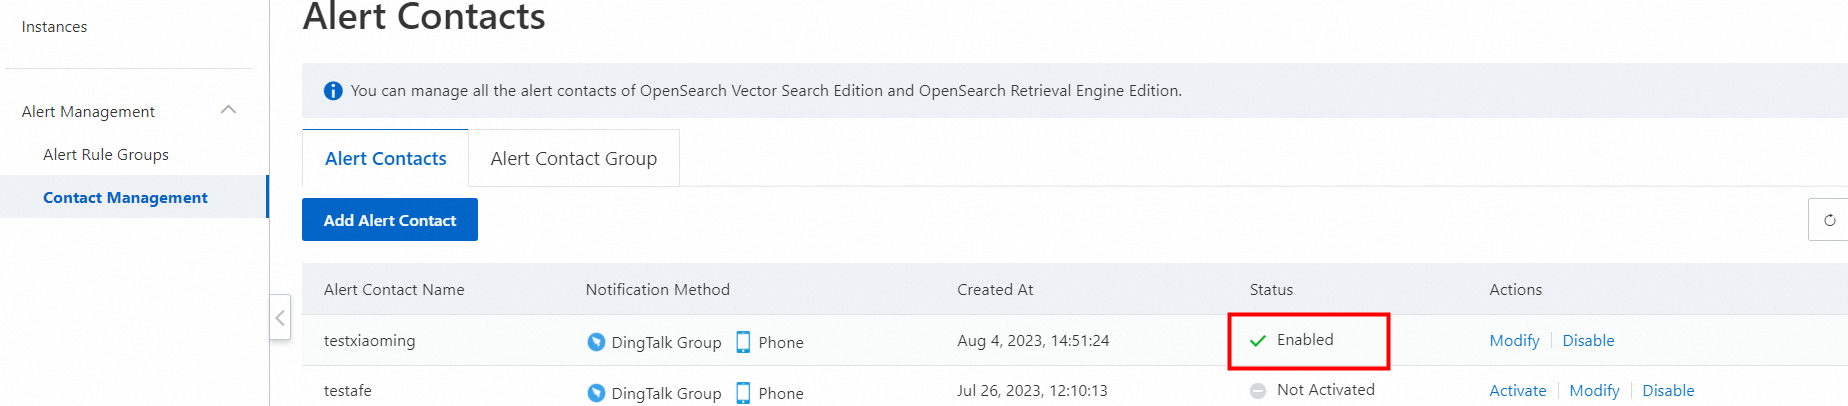The height and width of the screenshot is (406, 1848).
Task: Activate the testafe contact
Action: (1517, 391)
